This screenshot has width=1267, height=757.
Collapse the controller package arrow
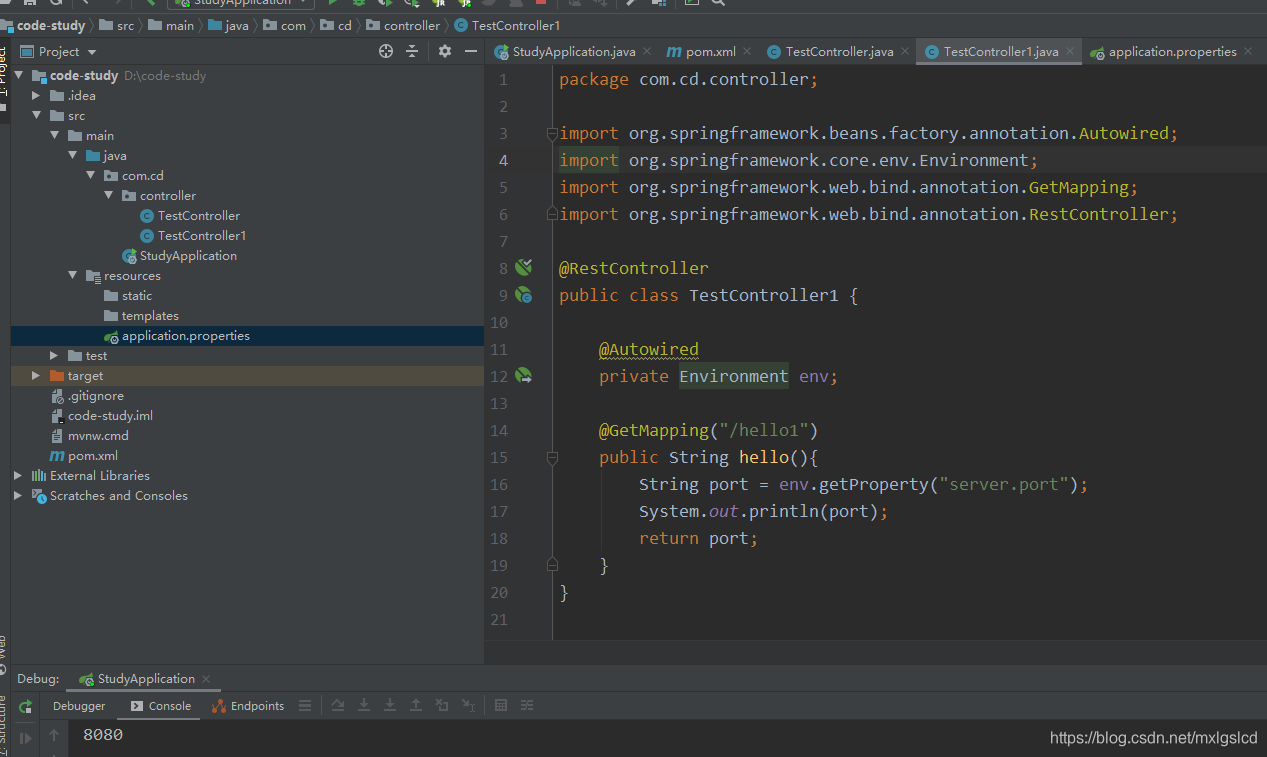109,196
